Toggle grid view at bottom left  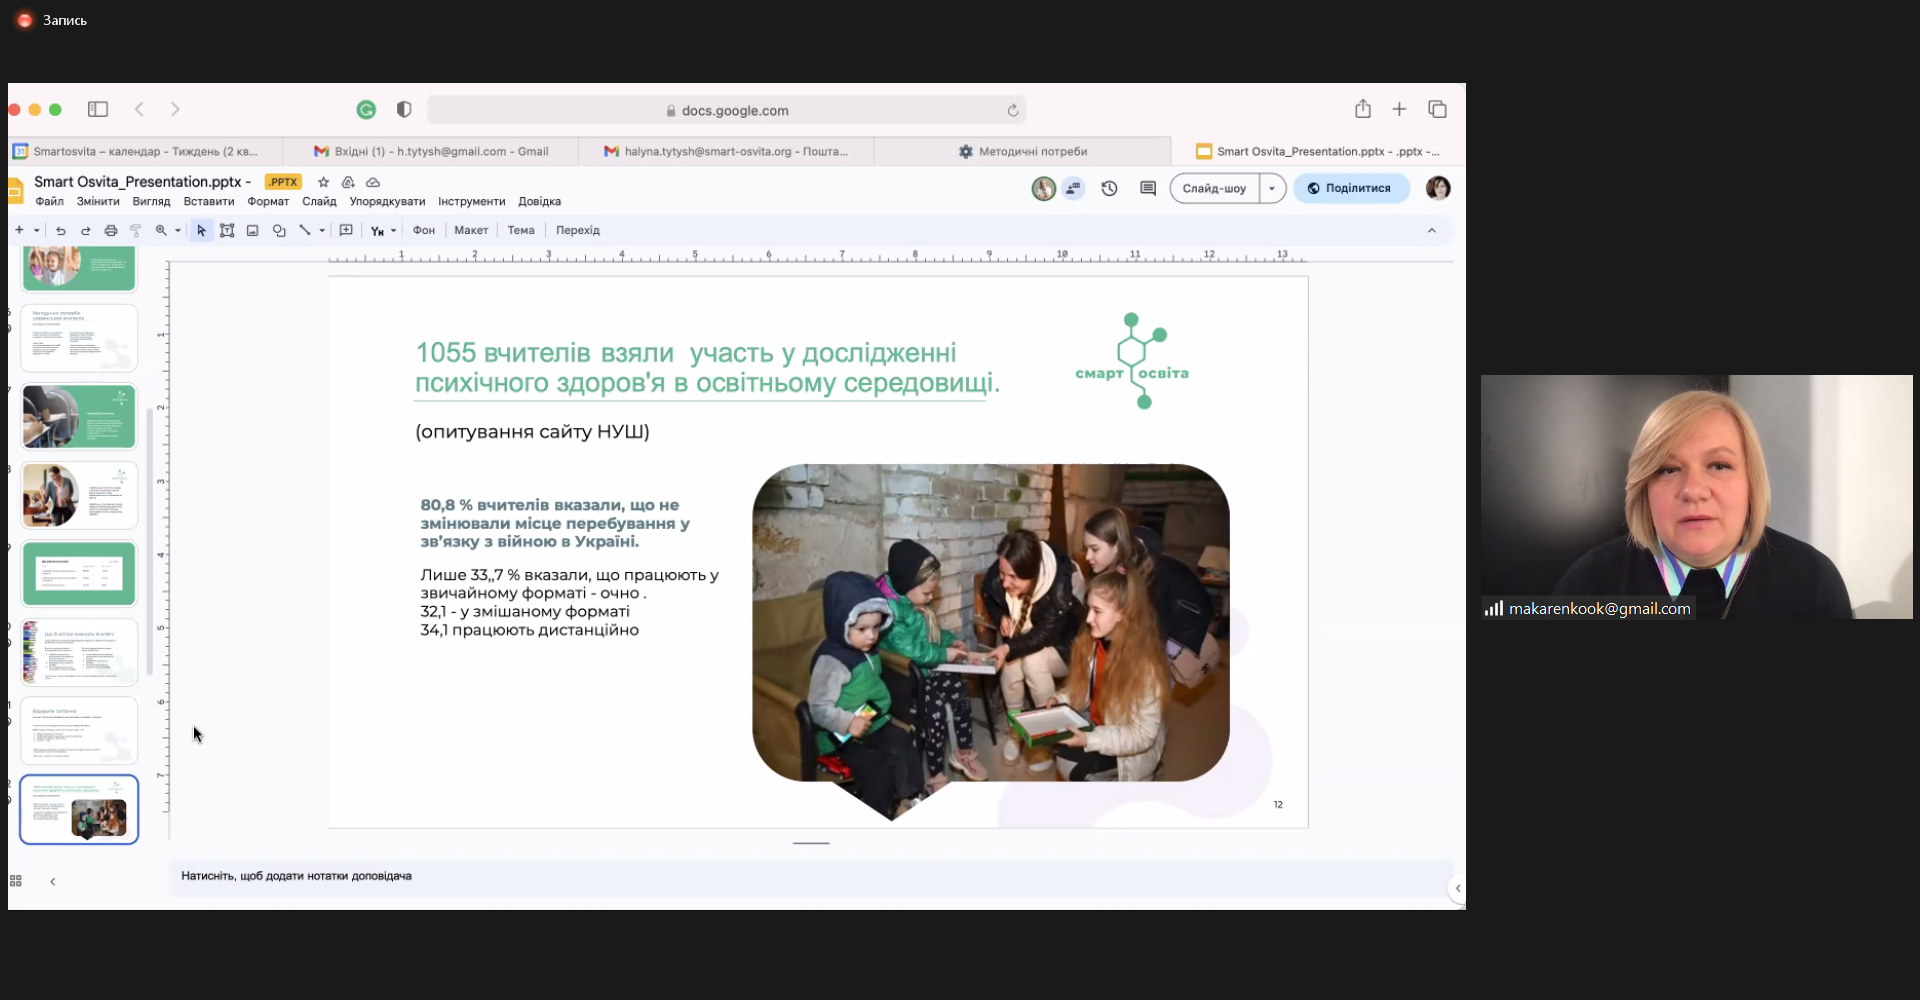(x=16, y=881)
